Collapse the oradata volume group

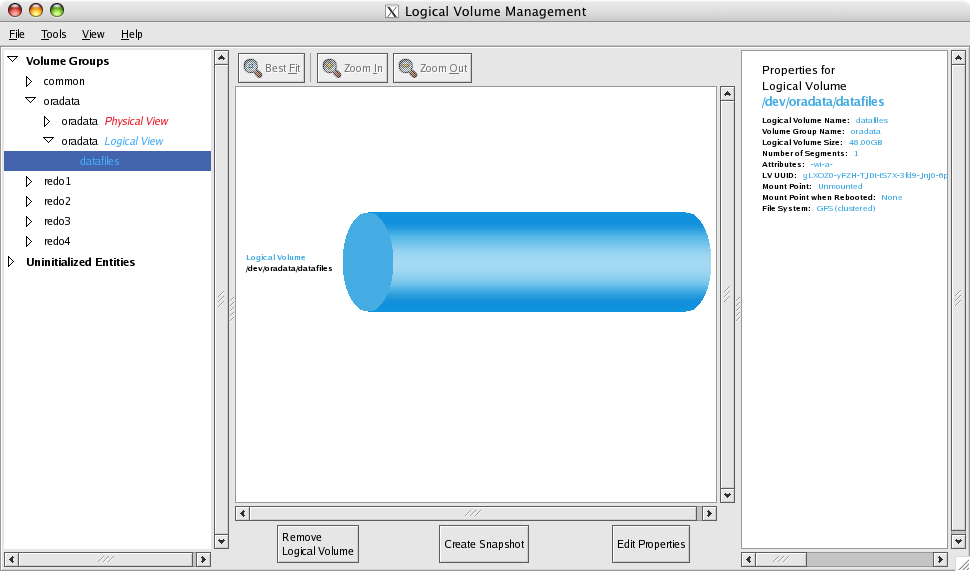(x=30, y=101)
